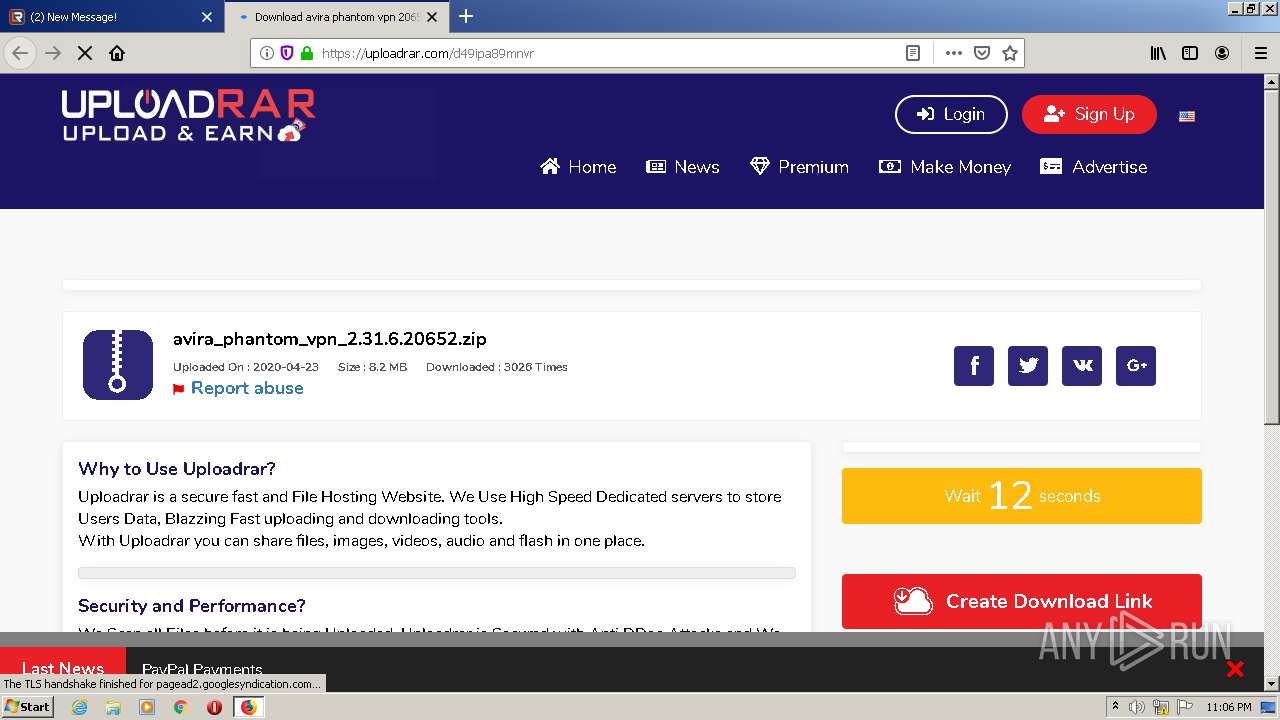Click the zip file archive icon
Viewport: 1280px width, 720px height.
click(x=118, y=365)
